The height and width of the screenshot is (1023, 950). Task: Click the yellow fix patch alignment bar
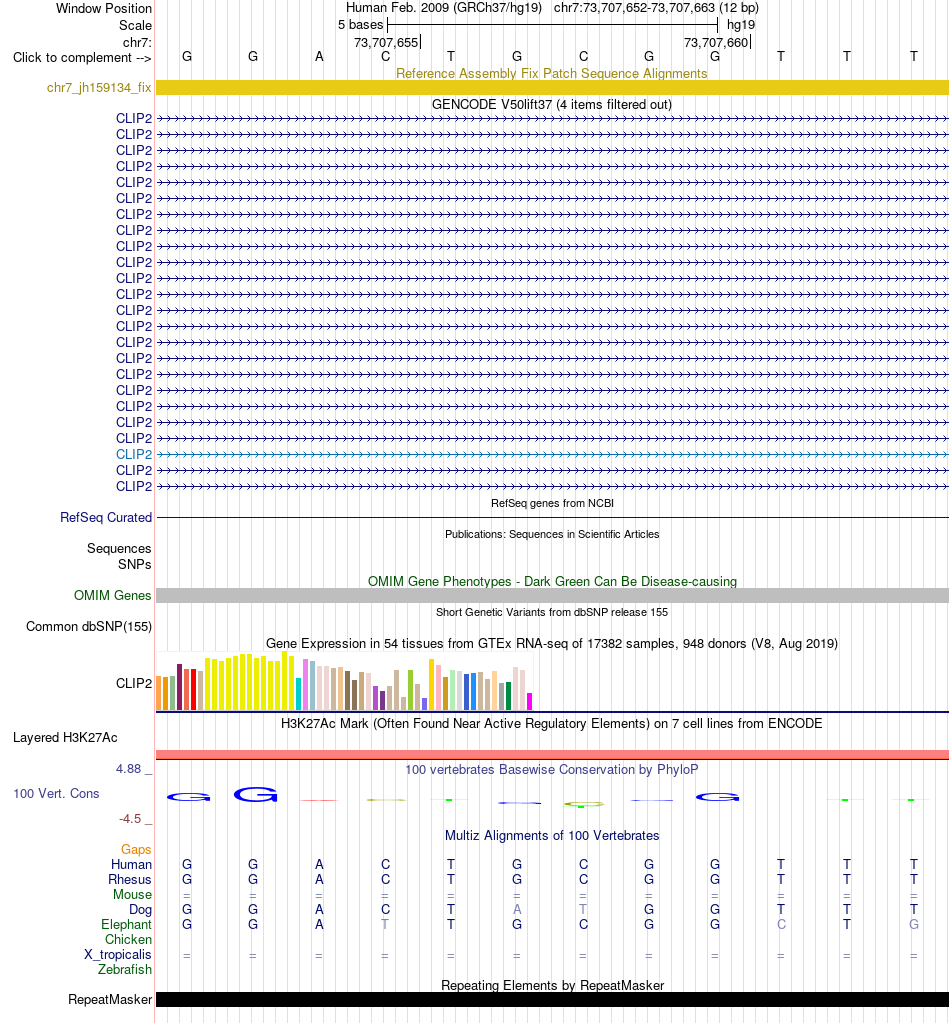pos(552,87)
